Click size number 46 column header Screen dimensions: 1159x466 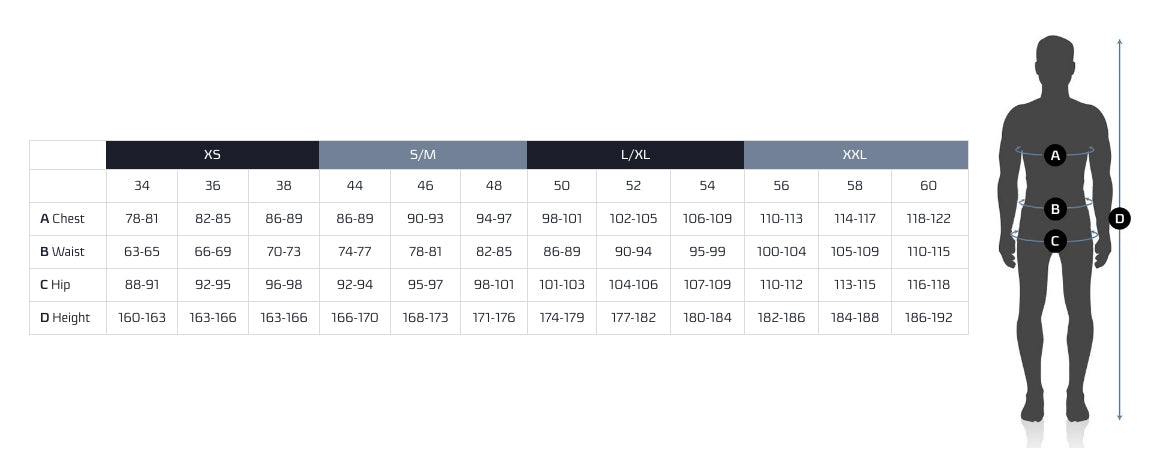[x=425, y=186]
